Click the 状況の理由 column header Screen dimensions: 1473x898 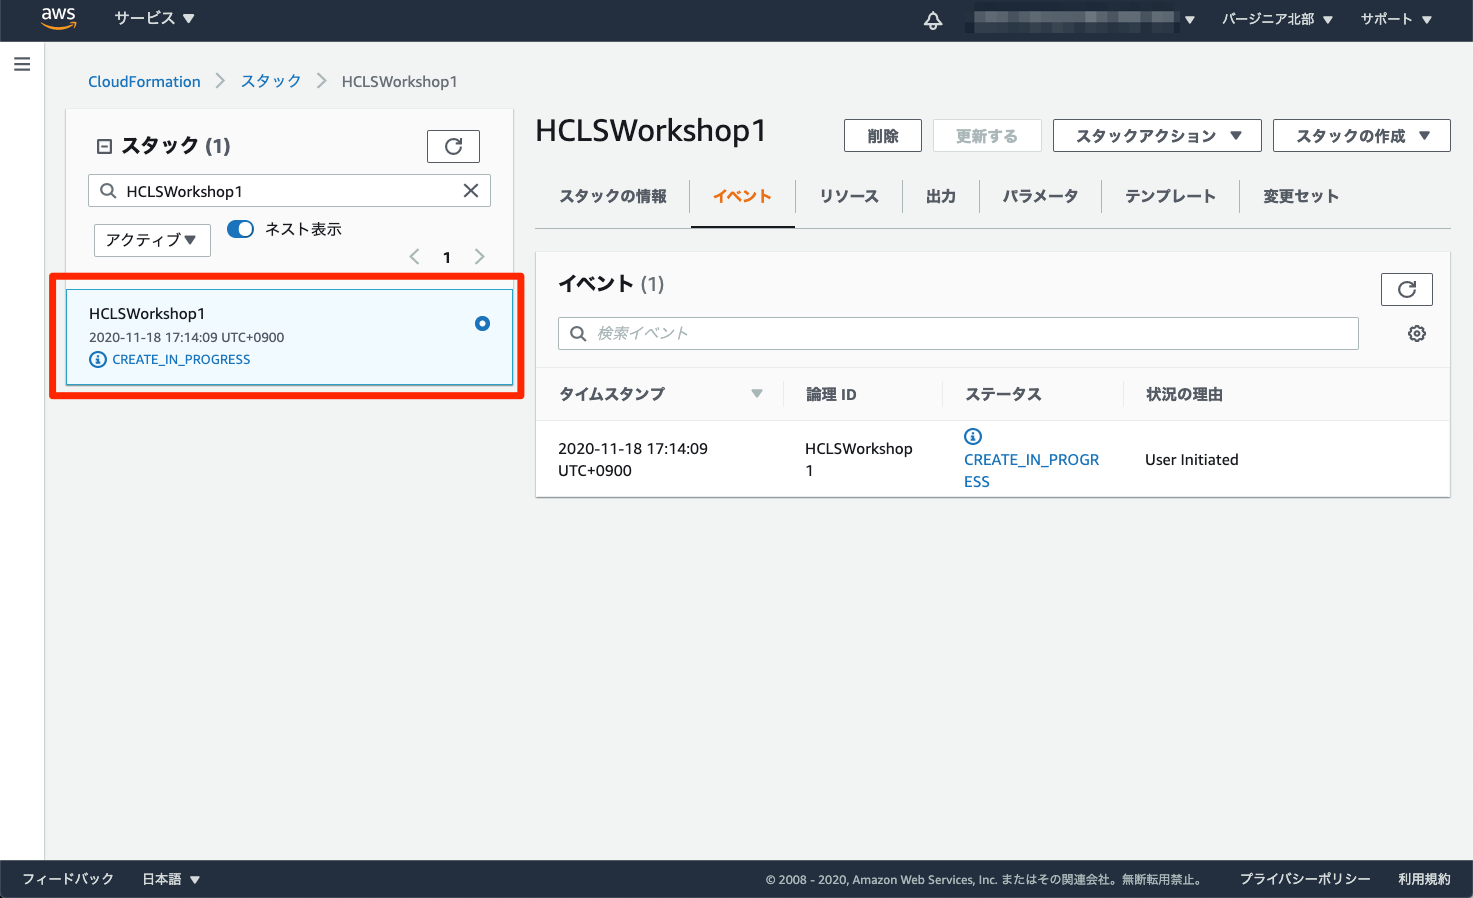click(x=1184, y=394)
